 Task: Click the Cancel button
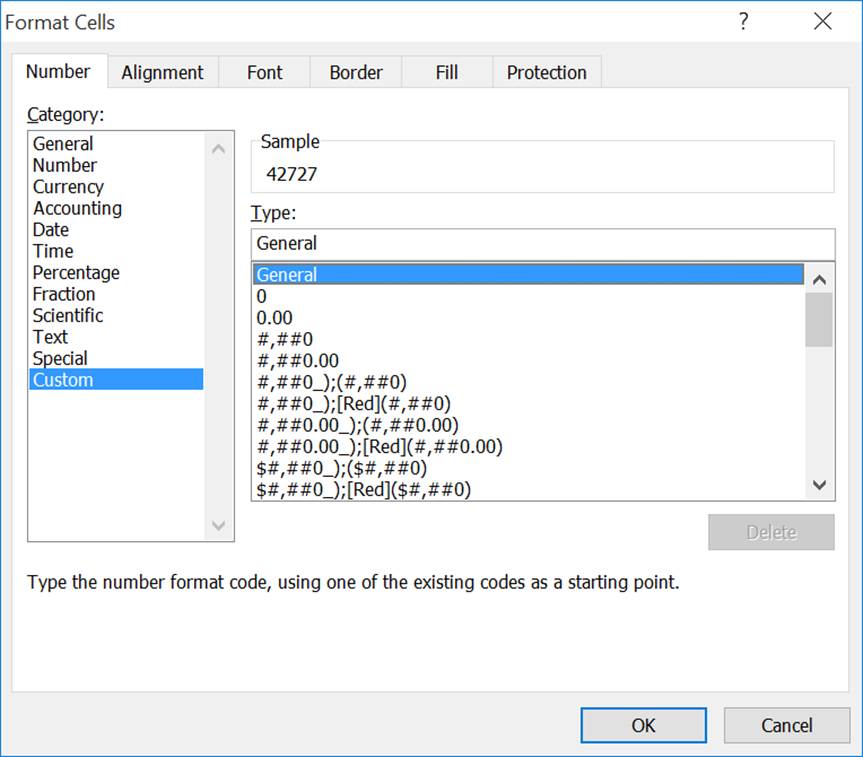tap(786, 726)
